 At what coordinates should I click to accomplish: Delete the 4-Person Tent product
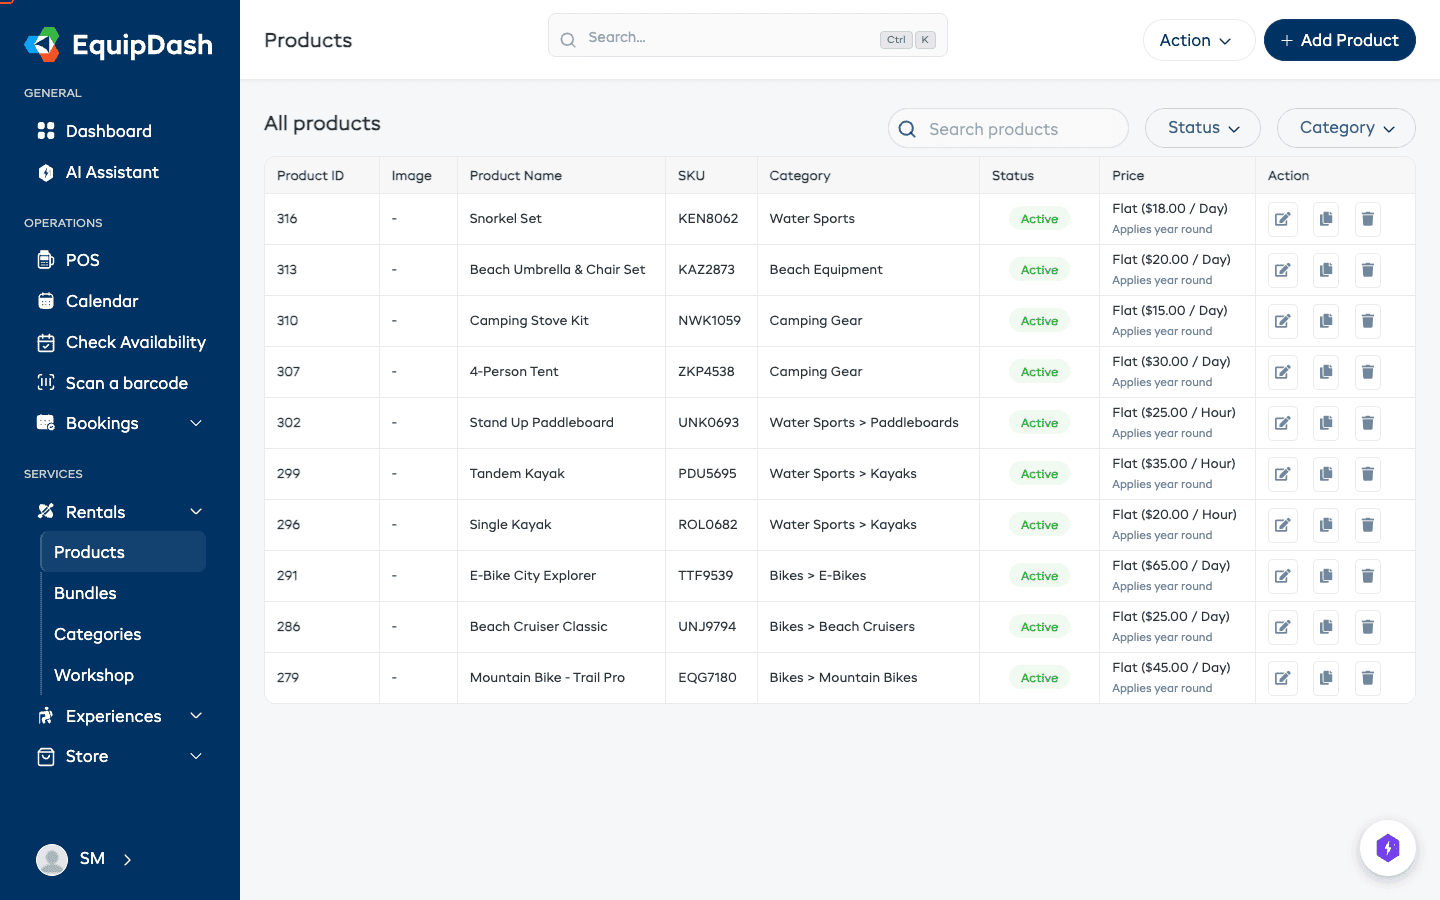1367,371
